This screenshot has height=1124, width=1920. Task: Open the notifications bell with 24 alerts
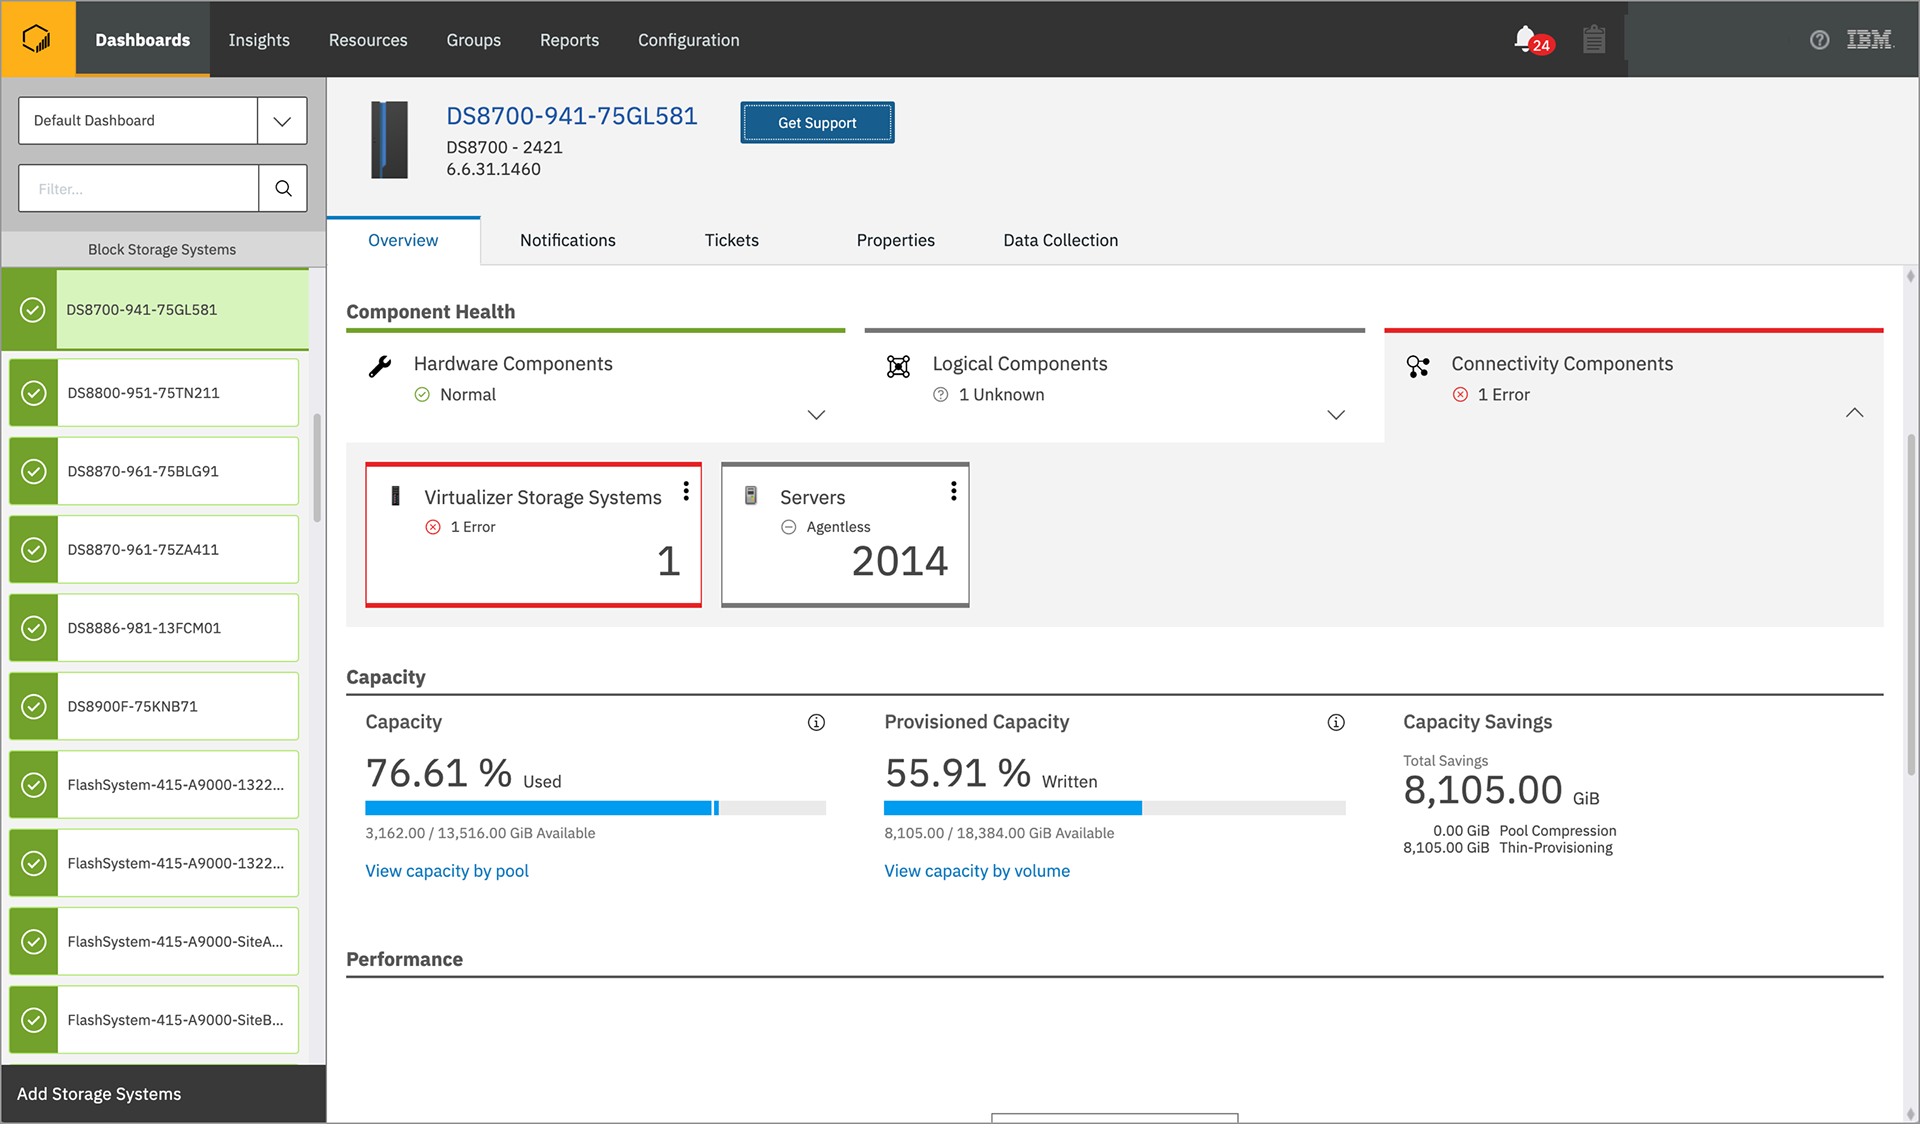[x=1532, y=40]
